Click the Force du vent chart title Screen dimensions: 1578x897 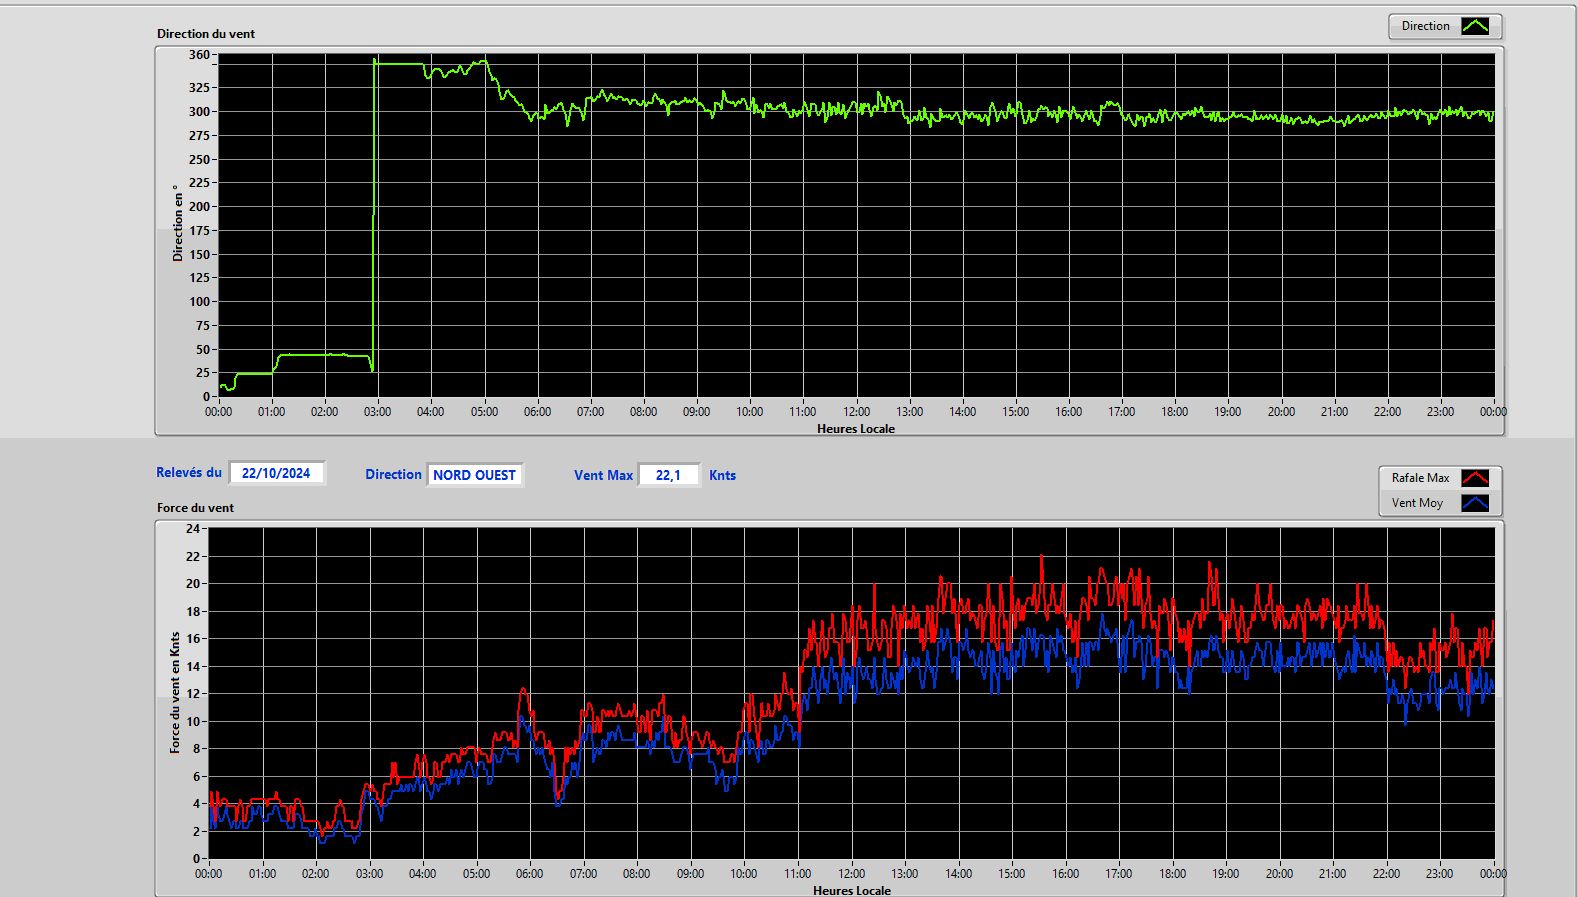[x=195, y=507]
